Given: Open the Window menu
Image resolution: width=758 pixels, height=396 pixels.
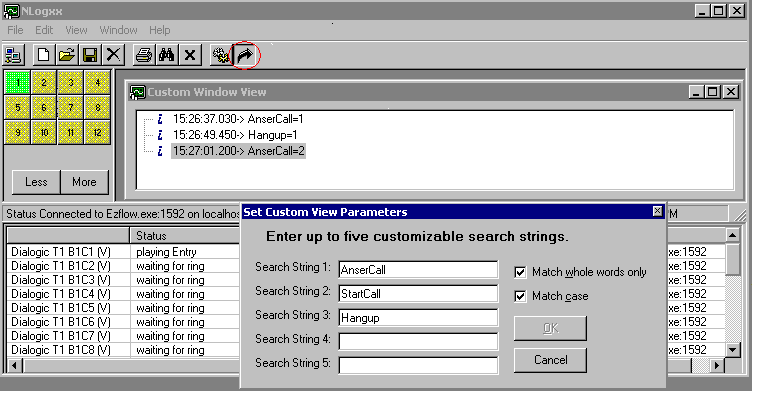Looking at the screenshot, I should (118, 30).
